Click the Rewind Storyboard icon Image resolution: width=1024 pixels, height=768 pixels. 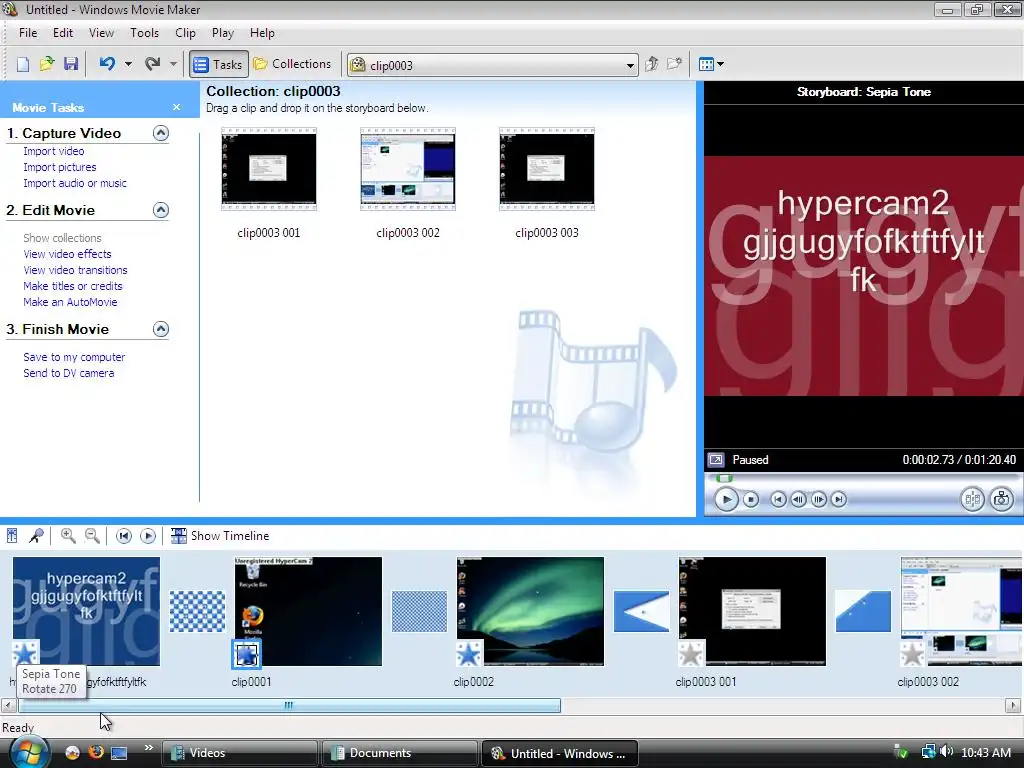(x=123, y=536)
